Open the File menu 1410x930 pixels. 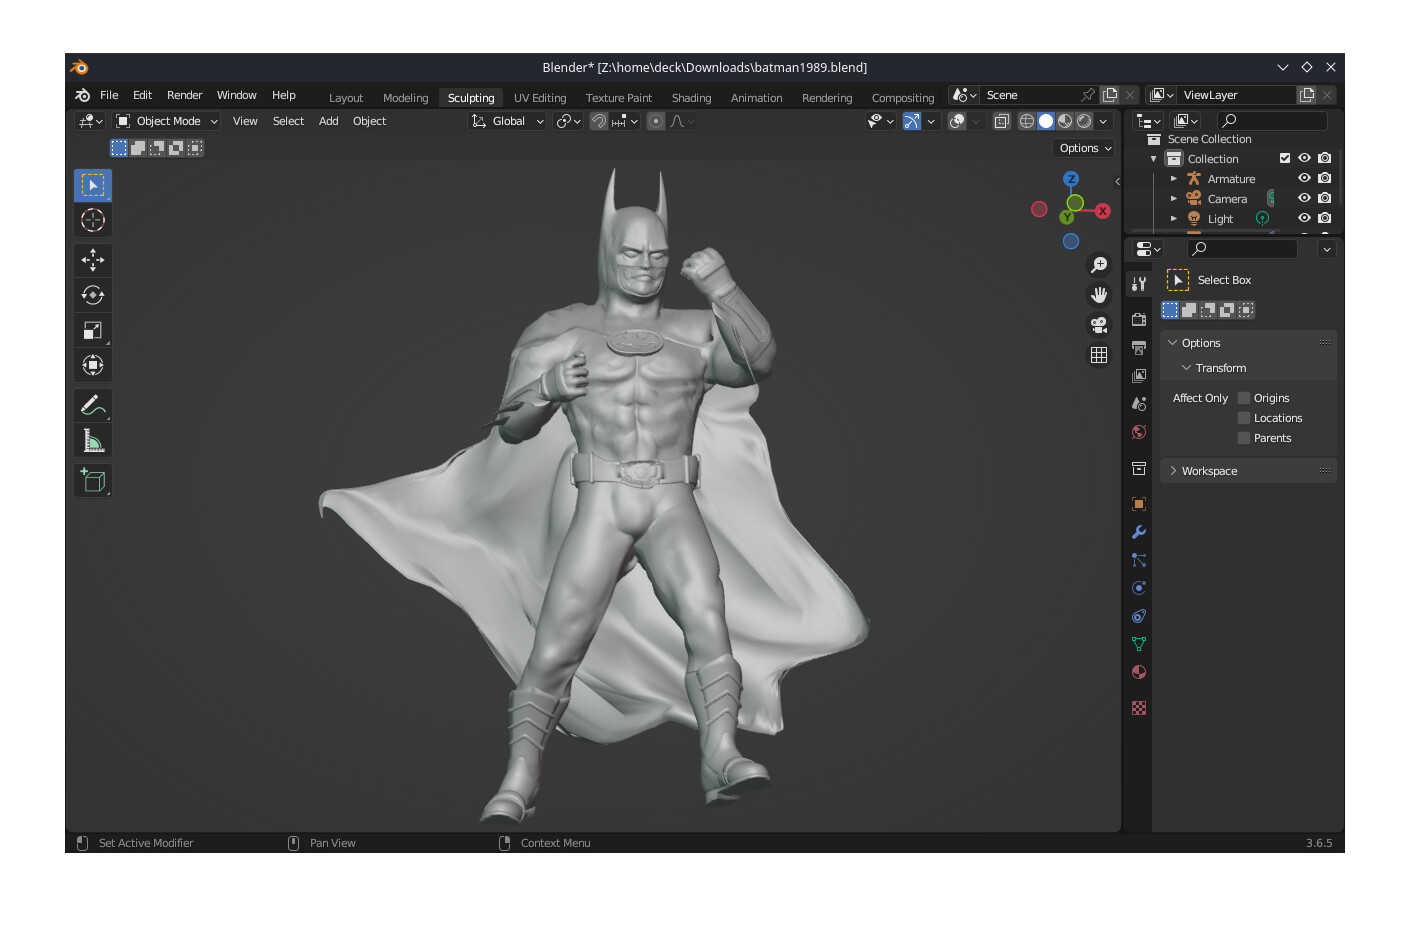click(x=109, y=95)
